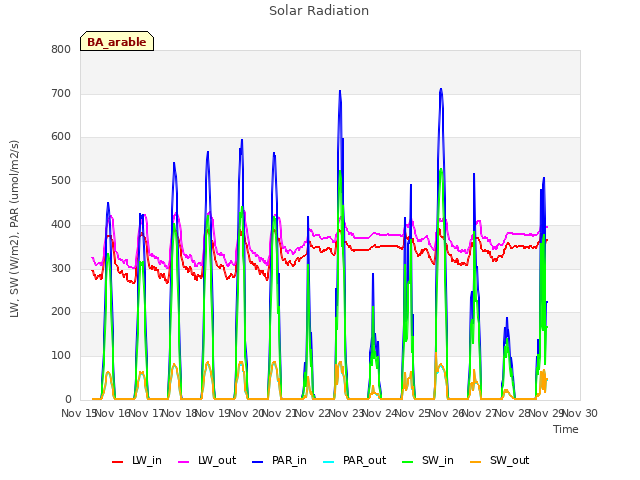This screenshot has width=640, height=480.
Task: Click the PAR_in peak on Nov 22
Action: click(340, 91)
